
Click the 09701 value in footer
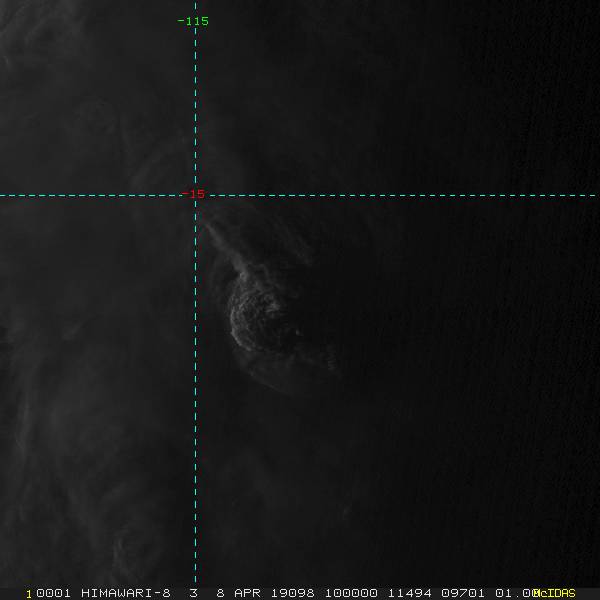tap(459, 593)
